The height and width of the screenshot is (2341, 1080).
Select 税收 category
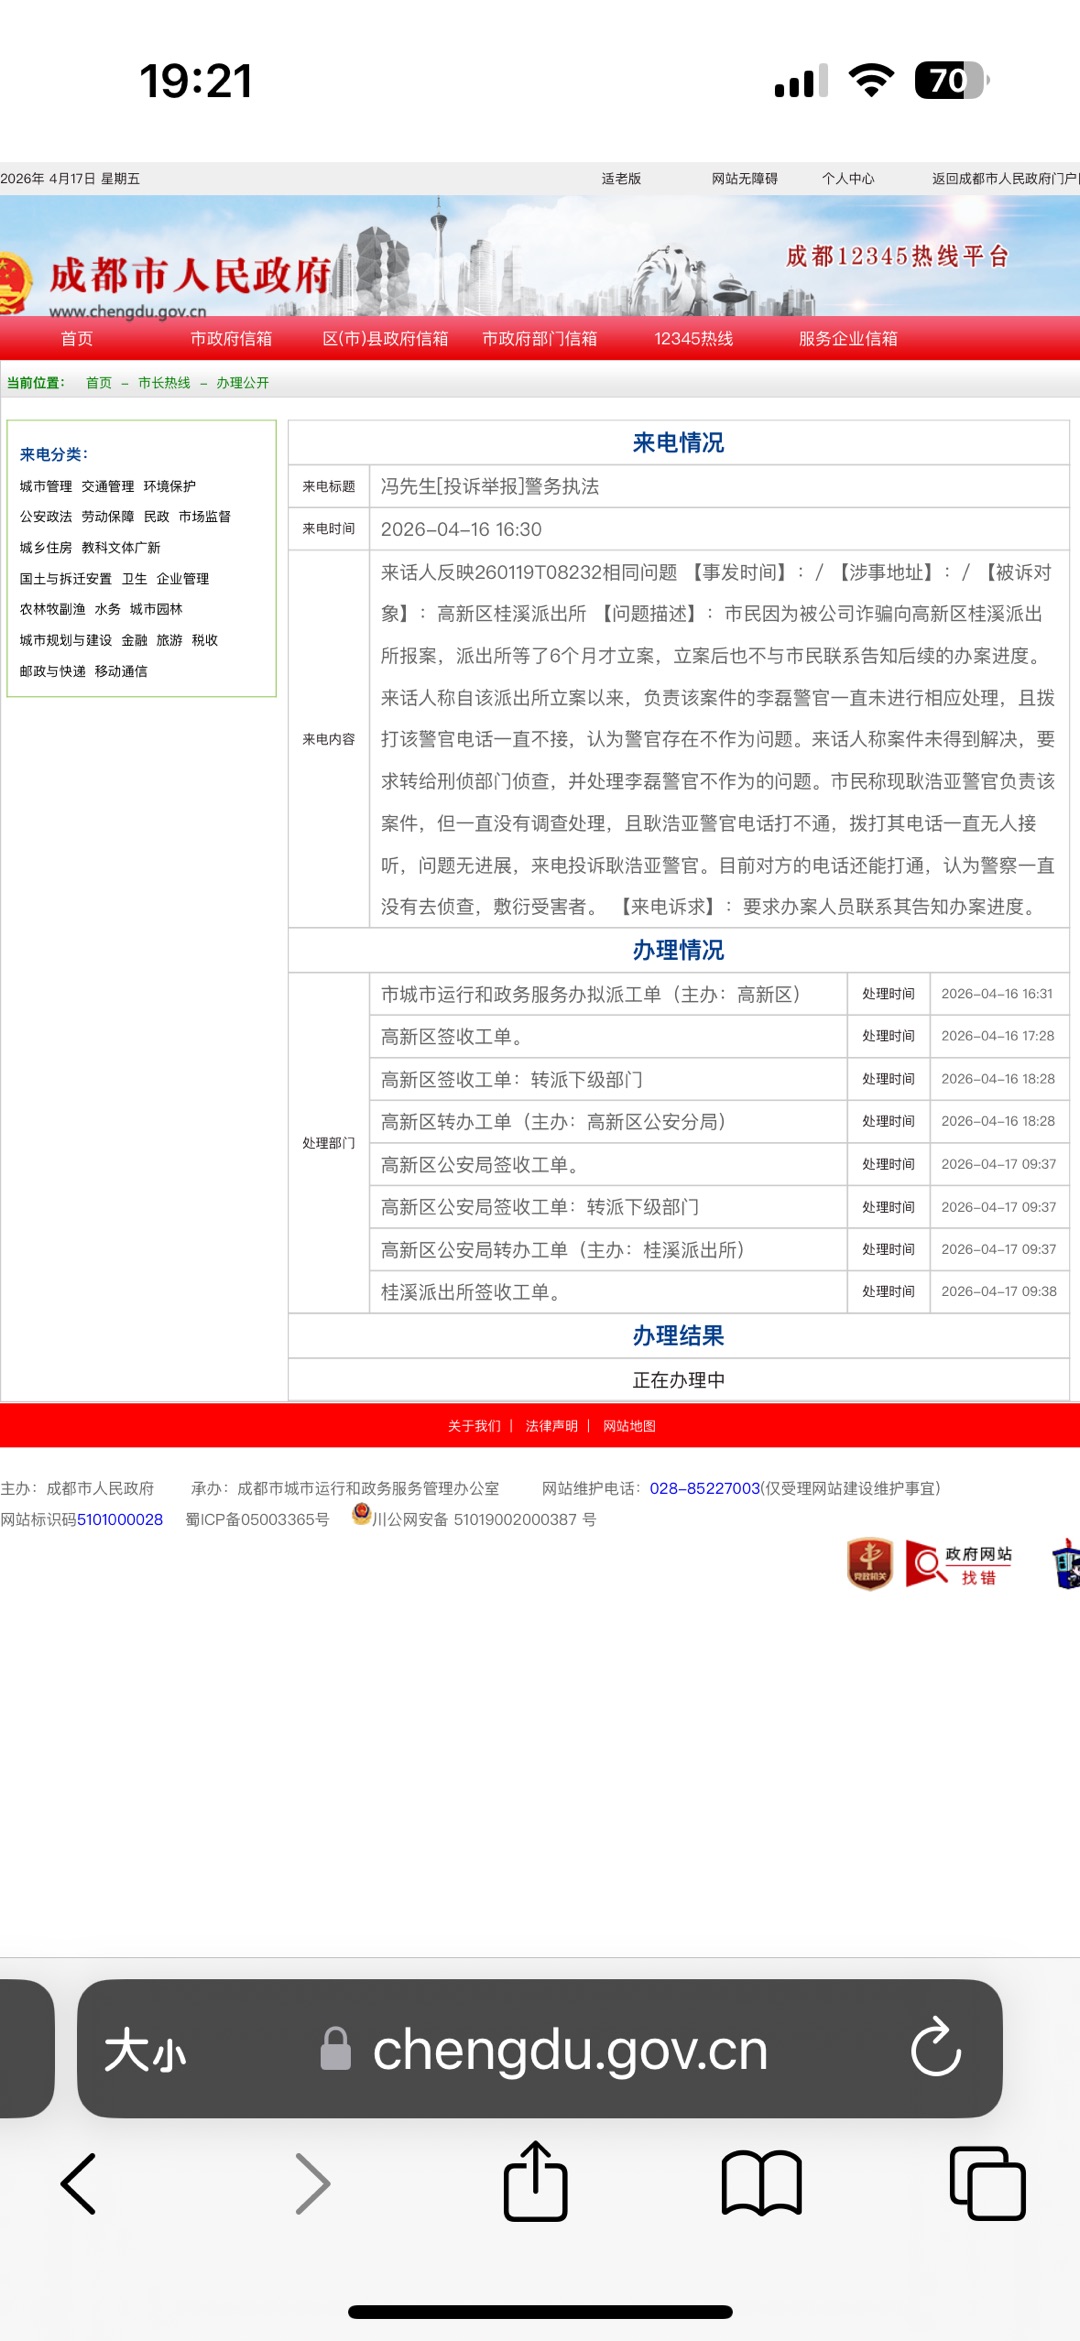coord(205,641)
